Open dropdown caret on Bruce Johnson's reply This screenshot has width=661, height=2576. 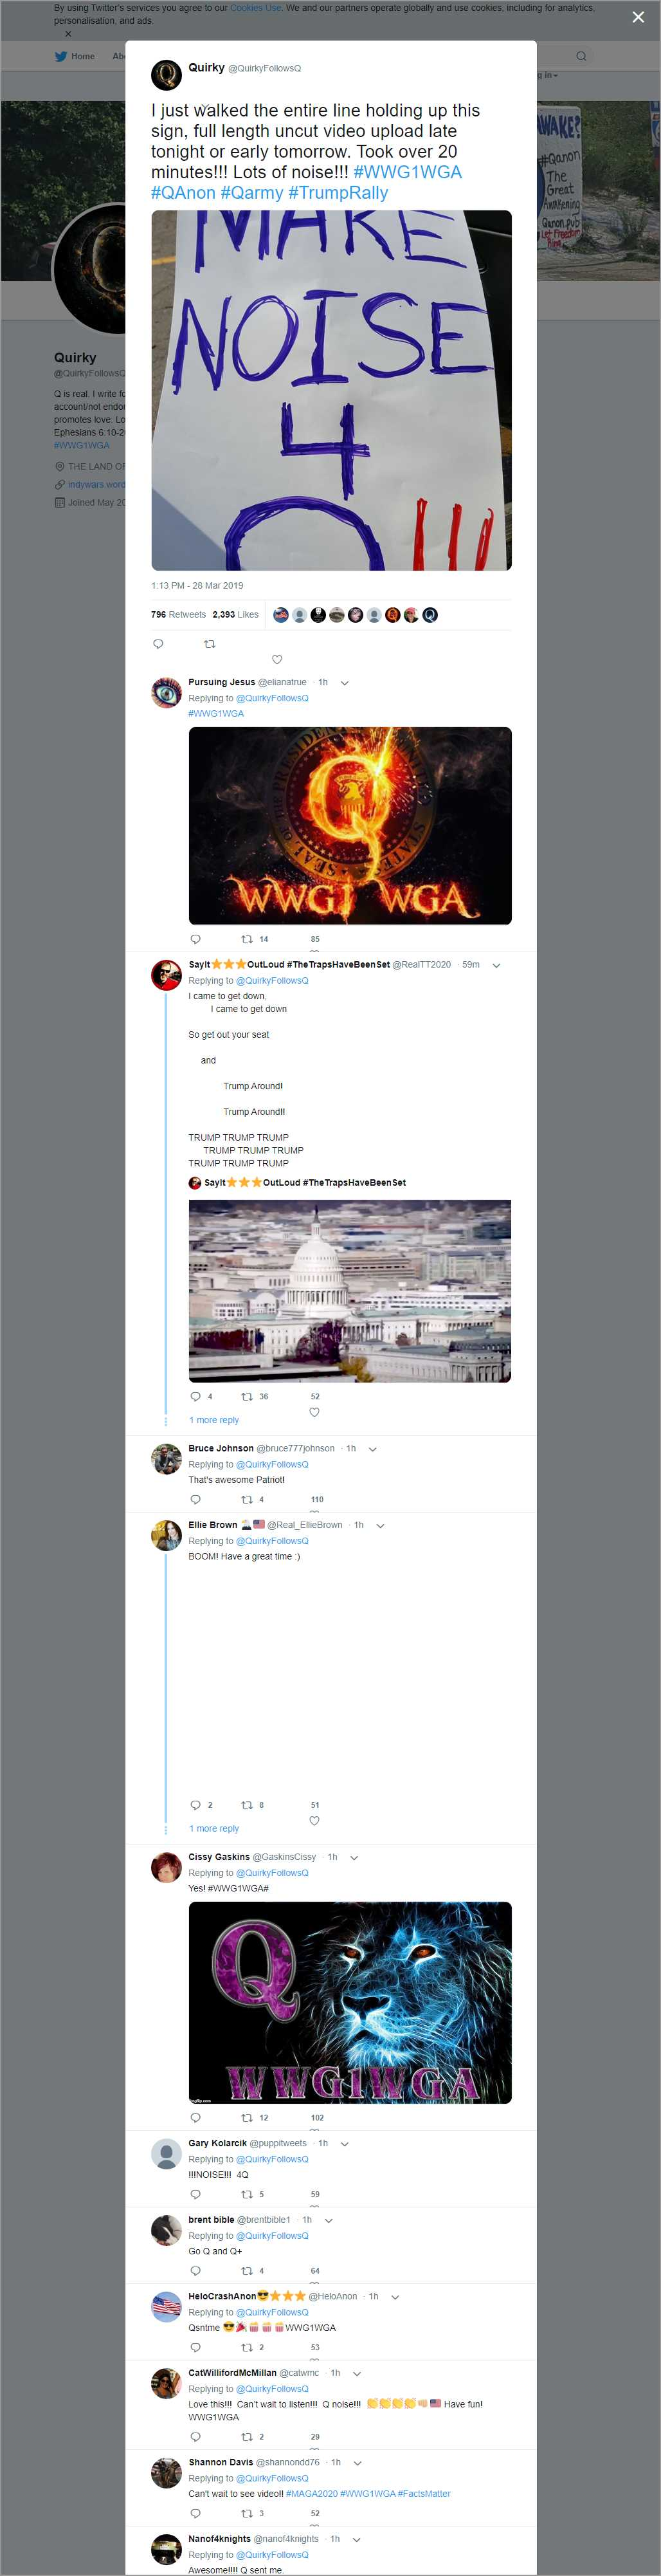(x=373, y=1449)
